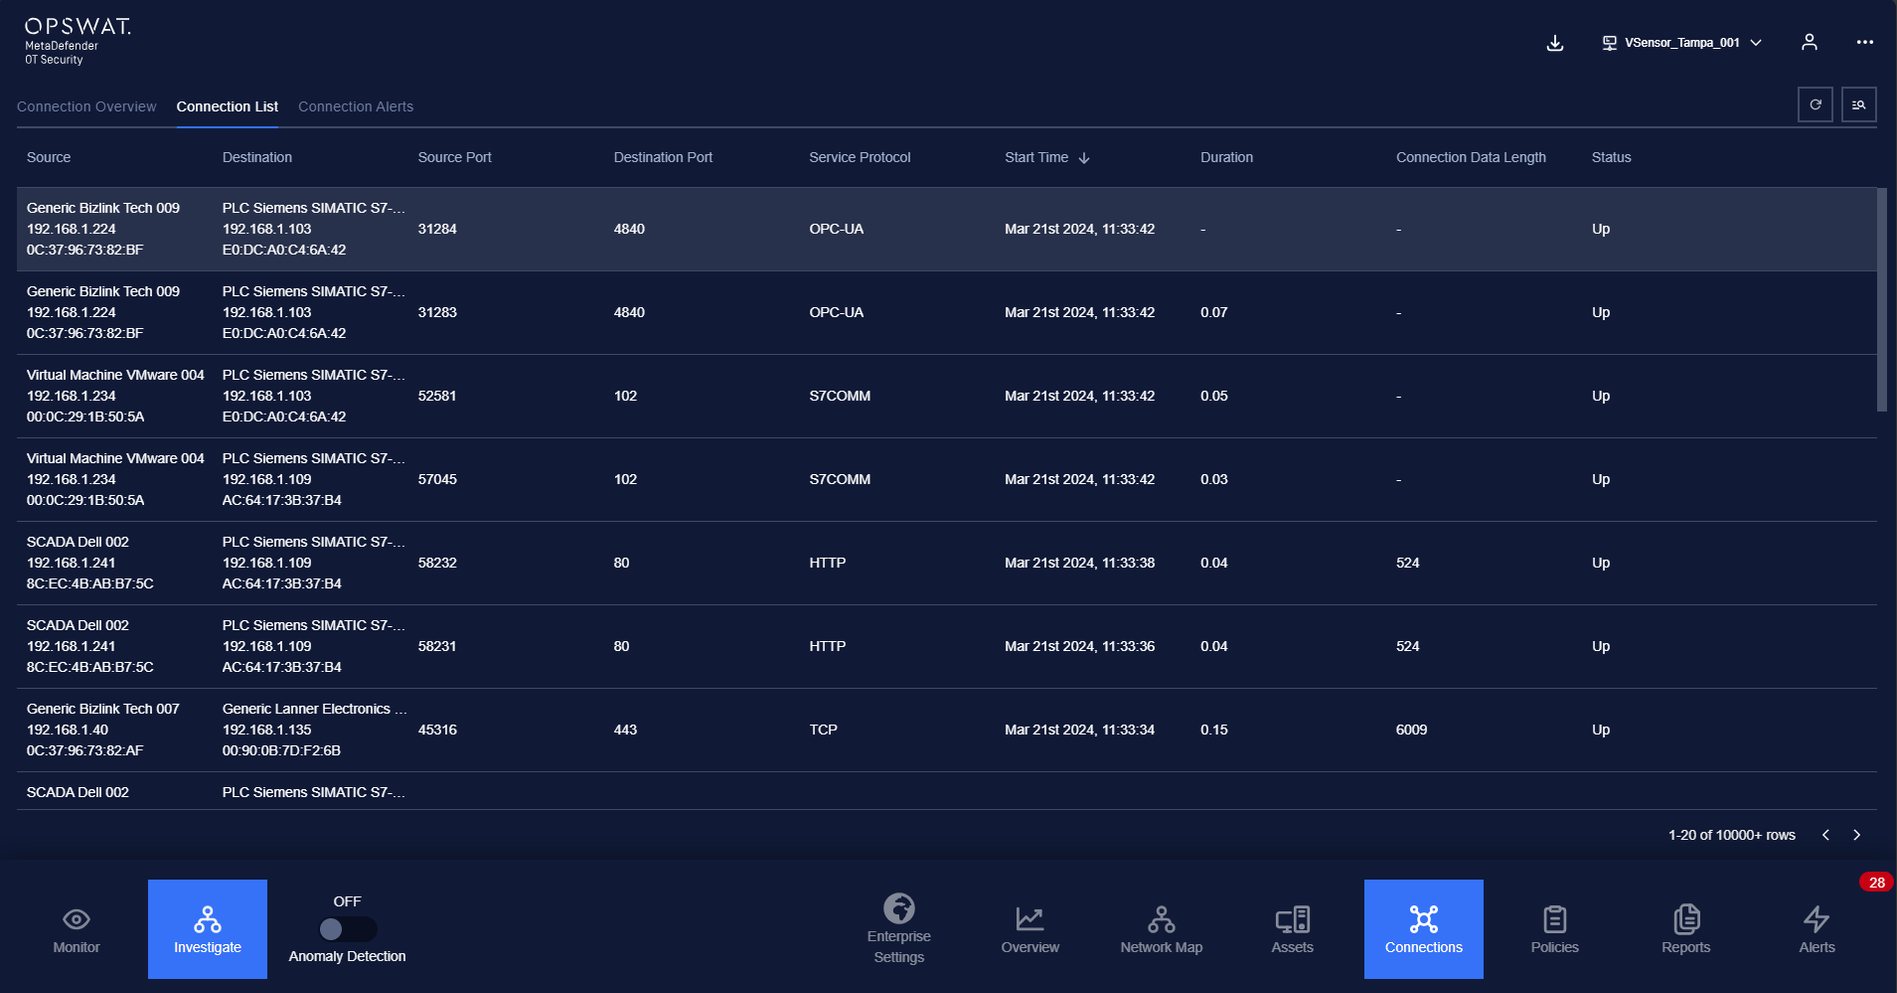
Task: Click the Destination column header
Action: tap(257, 158)
